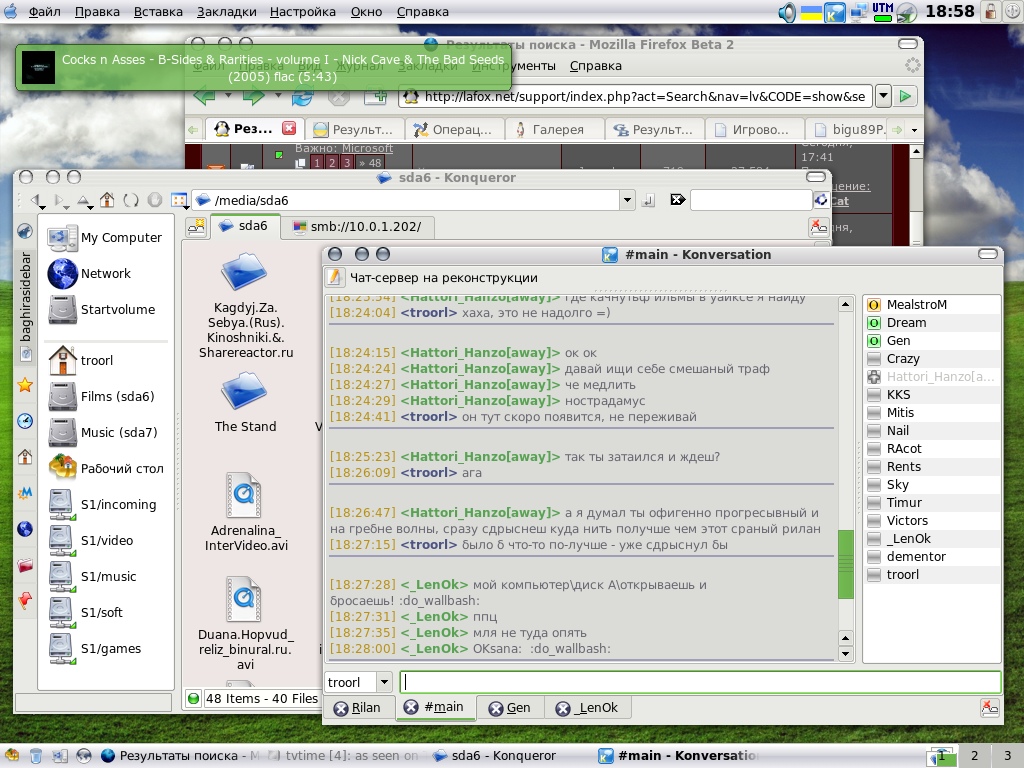Select the Игрово... tab in Firefox
Image resolution: width=1024 pixels, height=768 pixels.
tap(753, 129)
